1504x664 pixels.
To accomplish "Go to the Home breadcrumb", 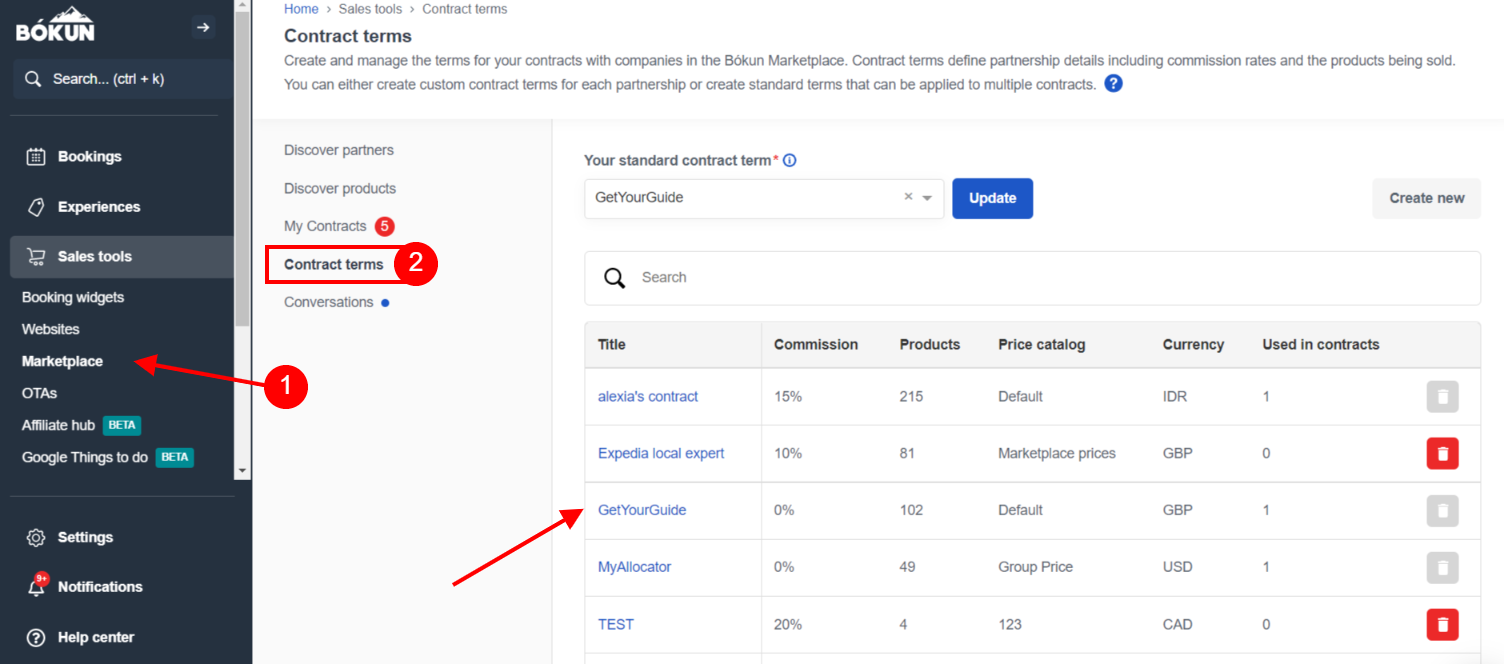I will pos(301,9).
